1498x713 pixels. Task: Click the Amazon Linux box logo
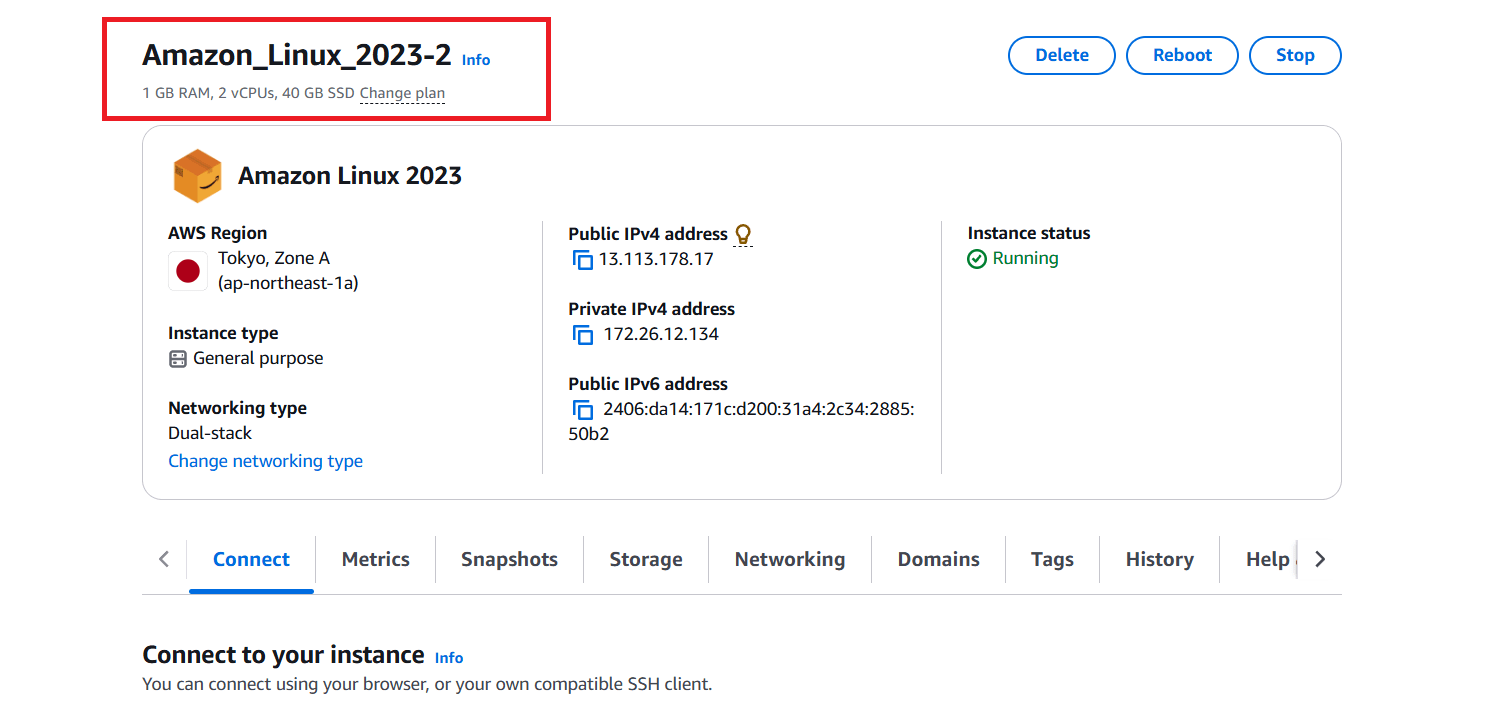pyautogui.click(x=197, y=176)
